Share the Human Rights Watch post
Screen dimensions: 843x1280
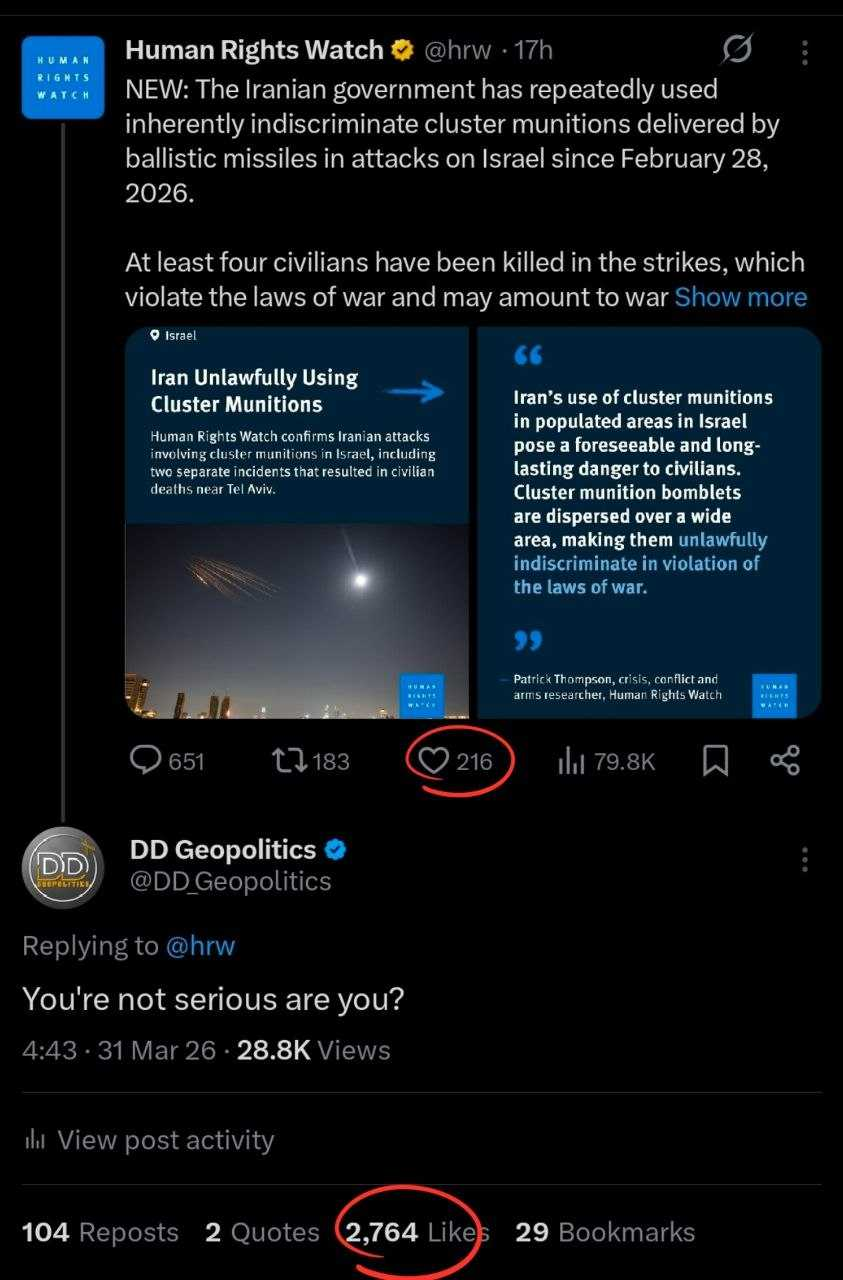pyautogui.click(x=785, y=762)
